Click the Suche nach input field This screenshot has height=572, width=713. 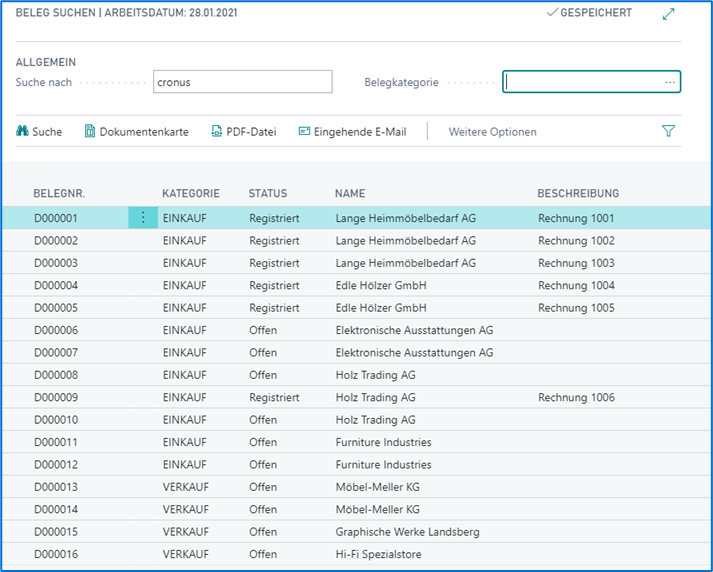click(x=242, y=82)
